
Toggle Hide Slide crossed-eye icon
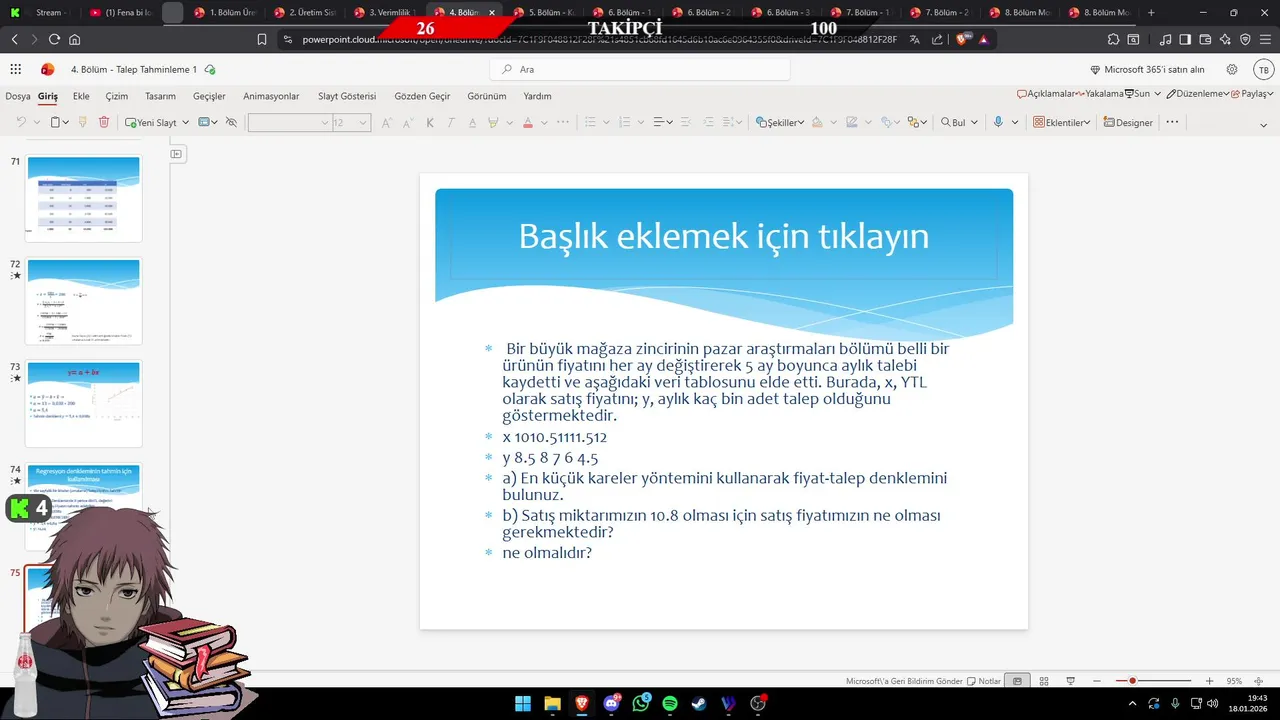click(231, 122)
